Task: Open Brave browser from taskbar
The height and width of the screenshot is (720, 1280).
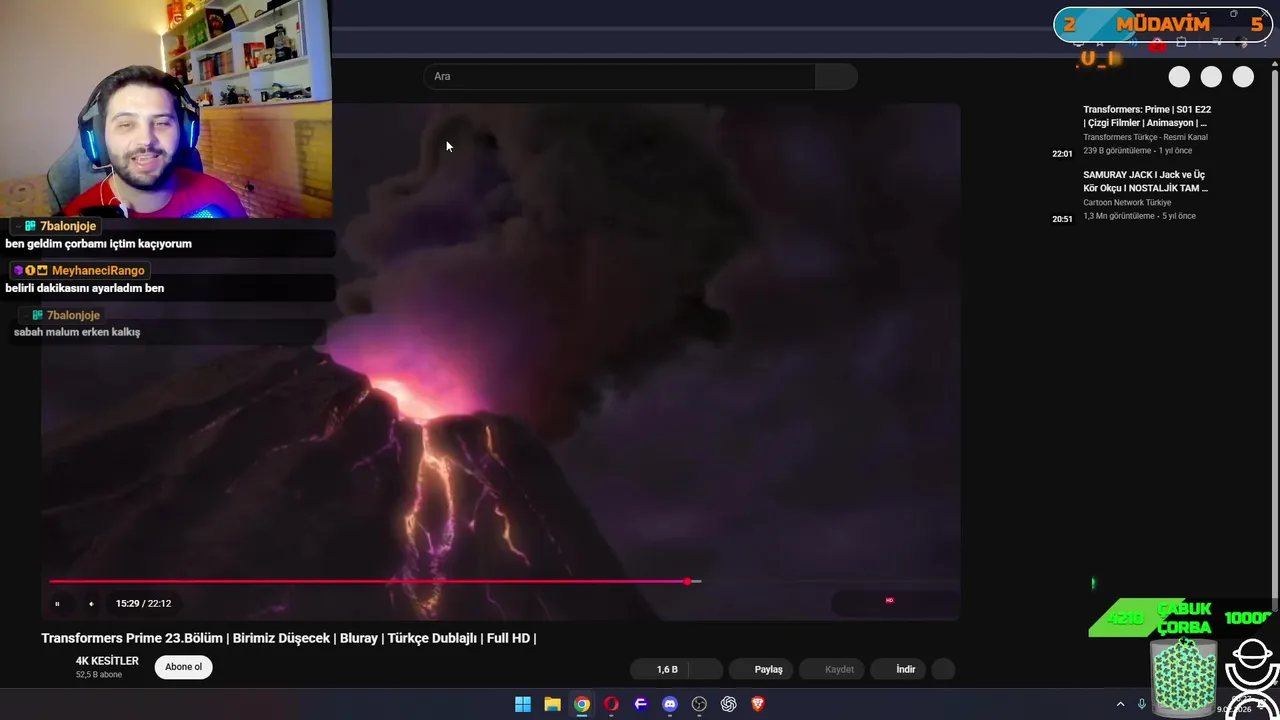Action: [758, 704]
